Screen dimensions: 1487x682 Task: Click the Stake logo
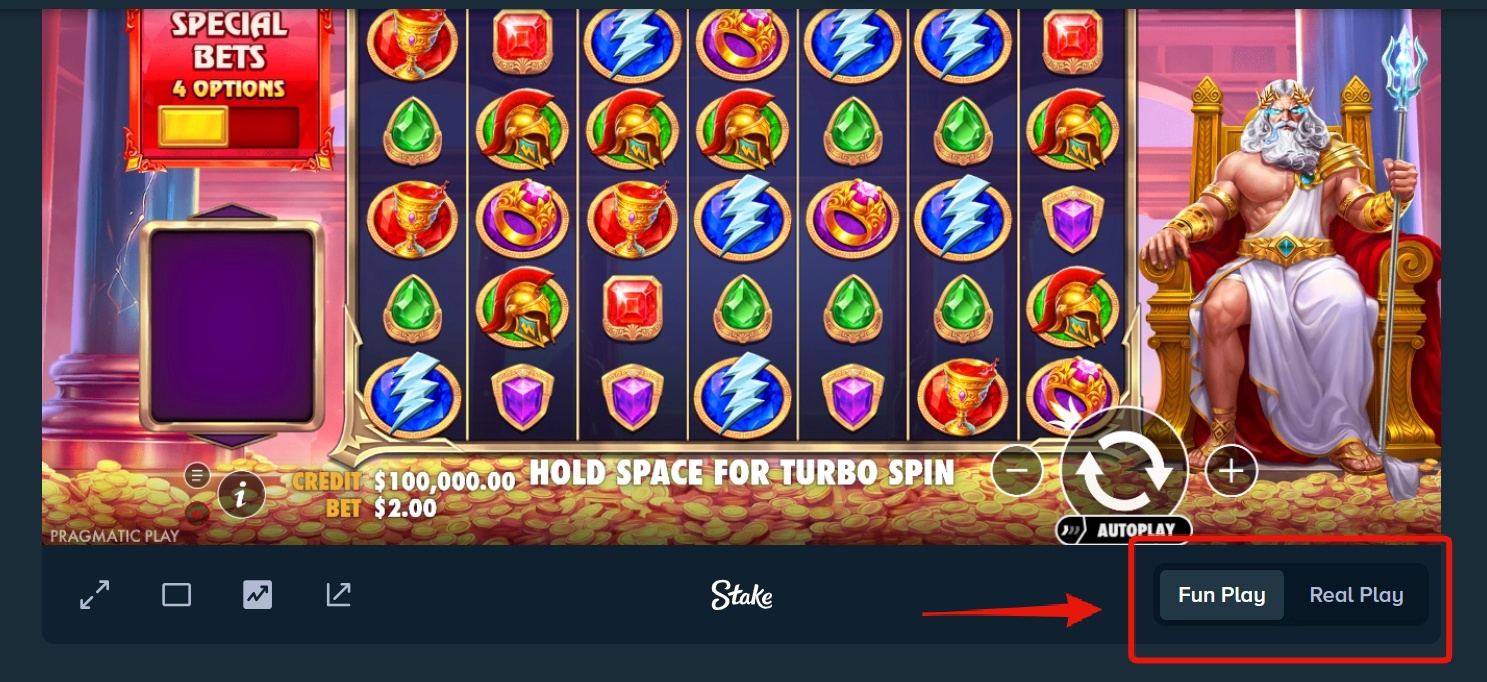(x=742, y=595)
